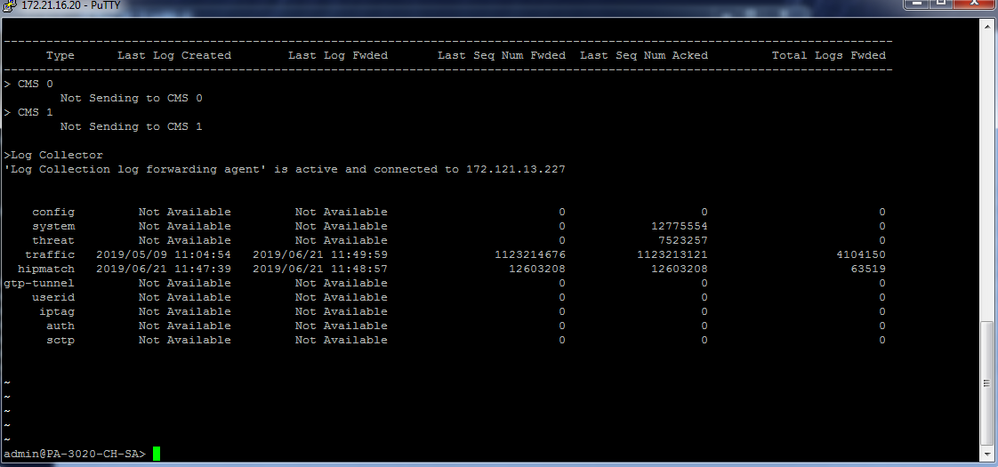Image resolution: width=998 pixels, height=467 pixels.
Task: Click the 'Type' column header
Action: 60,55
